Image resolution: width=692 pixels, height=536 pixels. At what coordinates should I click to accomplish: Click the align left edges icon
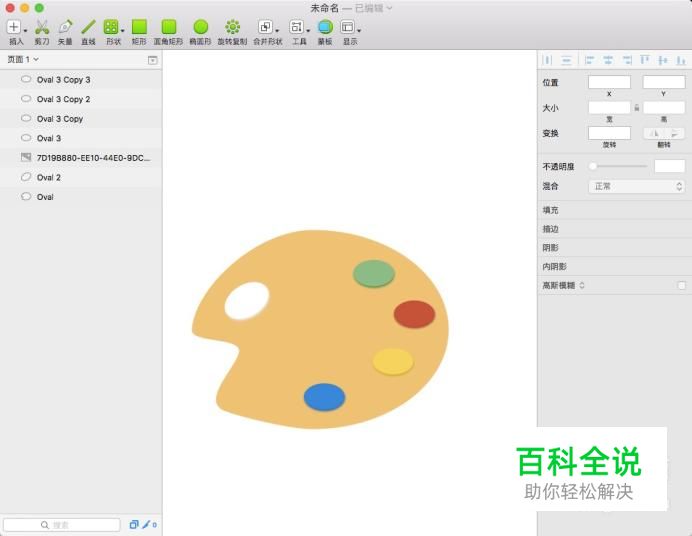589,60
